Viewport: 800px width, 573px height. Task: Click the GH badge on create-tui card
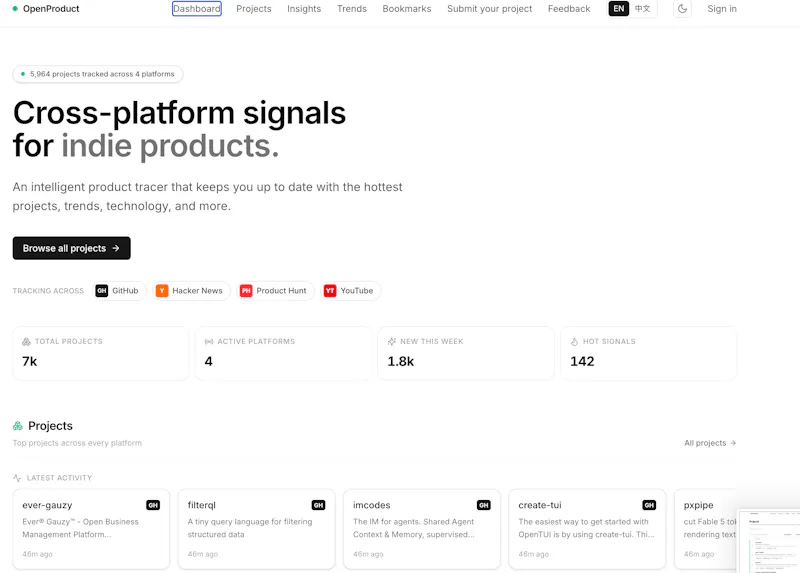click(x=649, y=505)
